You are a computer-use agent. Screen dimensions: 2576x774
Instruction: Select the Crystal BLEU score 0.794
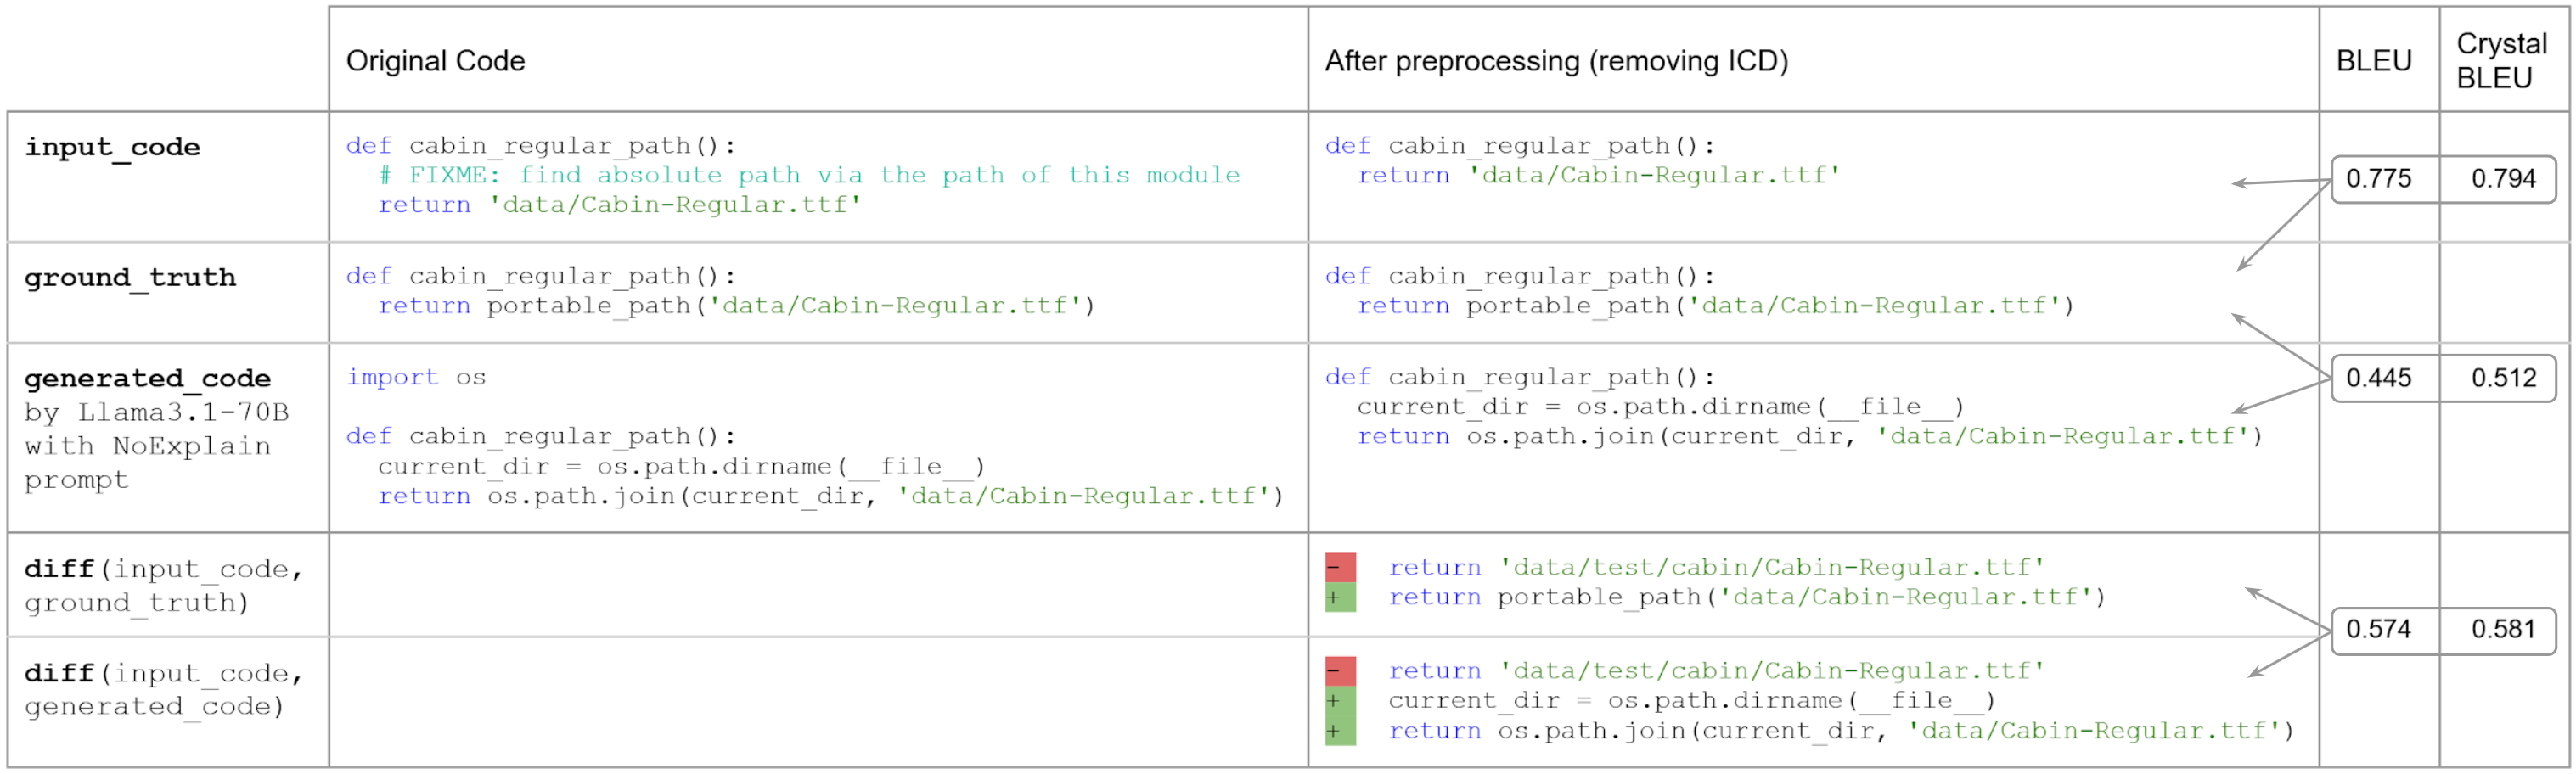tap(2503, 179)
